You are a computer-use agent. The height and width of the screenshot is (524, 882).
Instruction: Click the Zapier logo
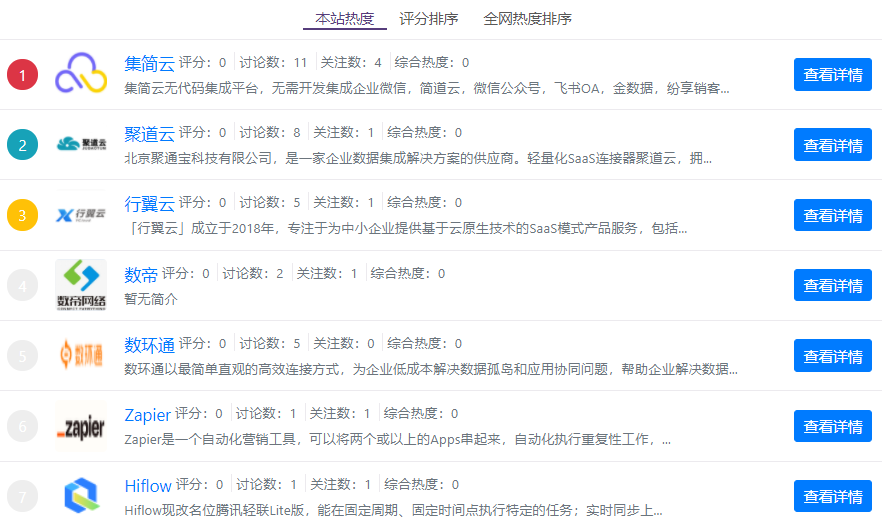tap(81, 426)
